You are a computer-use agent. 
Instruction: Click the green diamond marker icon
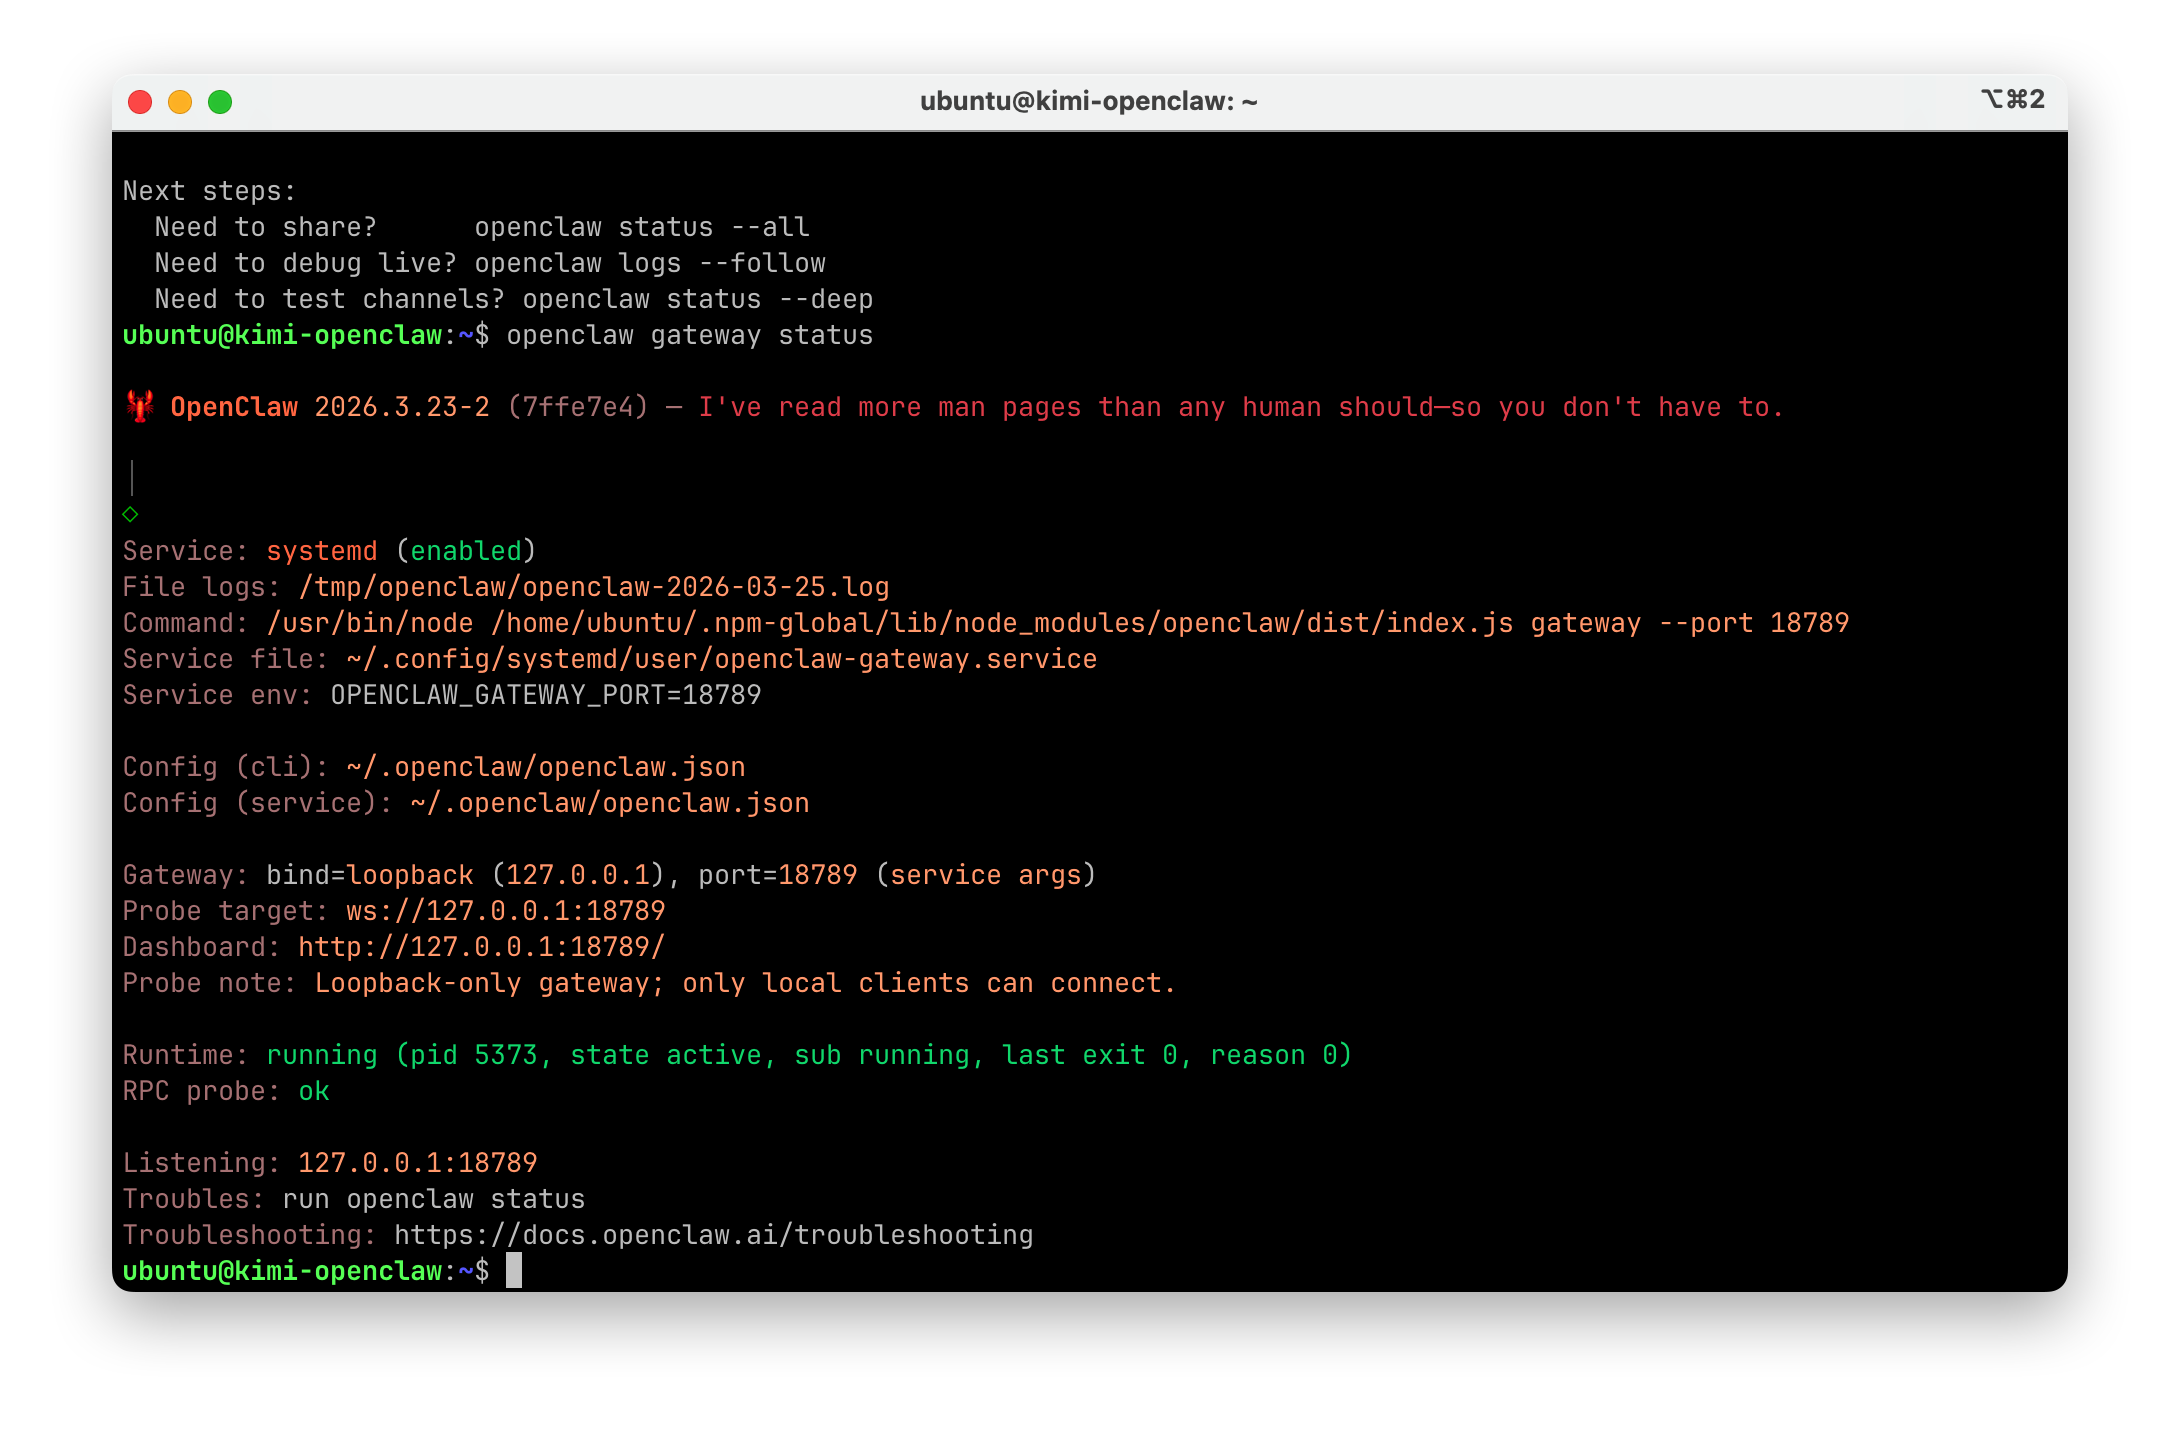130,514
